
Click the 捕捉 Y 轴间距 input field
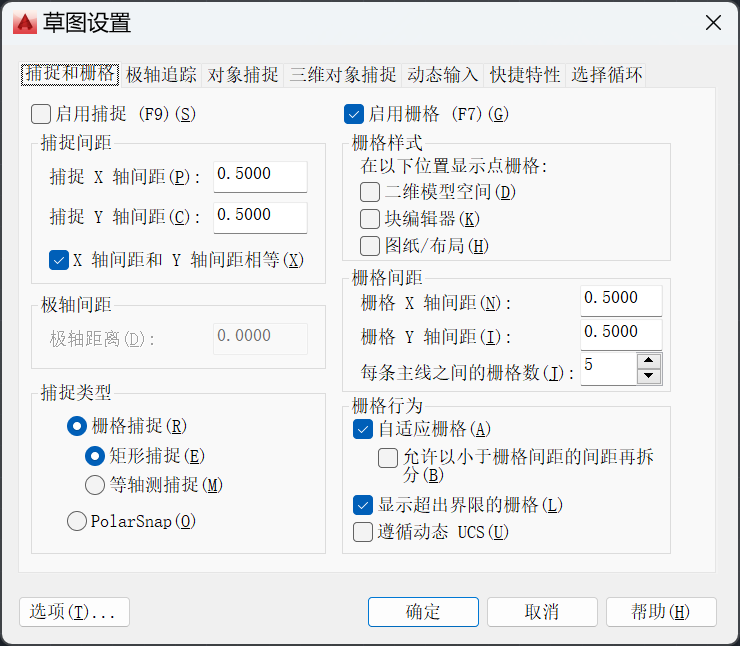coord(260,218)
